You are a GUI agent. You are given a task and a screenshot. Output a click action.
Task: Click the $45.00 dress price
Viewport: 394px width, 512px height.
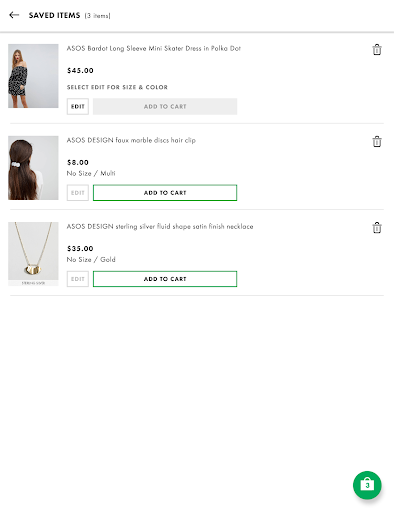(80, 71)
